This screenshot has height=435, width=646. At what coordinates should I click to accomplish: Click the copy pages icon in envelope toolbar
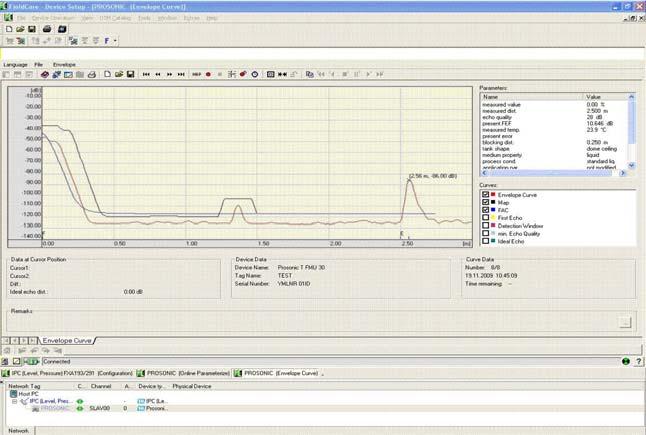310,74
